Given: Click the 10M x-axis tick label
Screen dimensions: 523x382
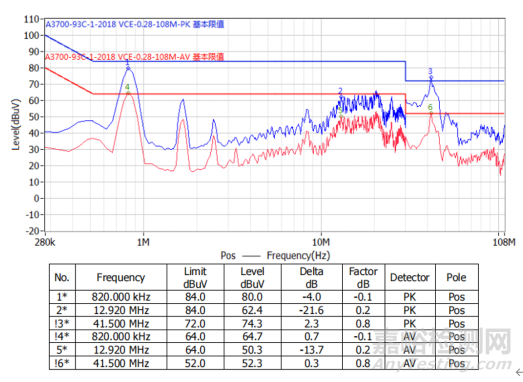Looking at the screenshot, I should click(321, 242).
